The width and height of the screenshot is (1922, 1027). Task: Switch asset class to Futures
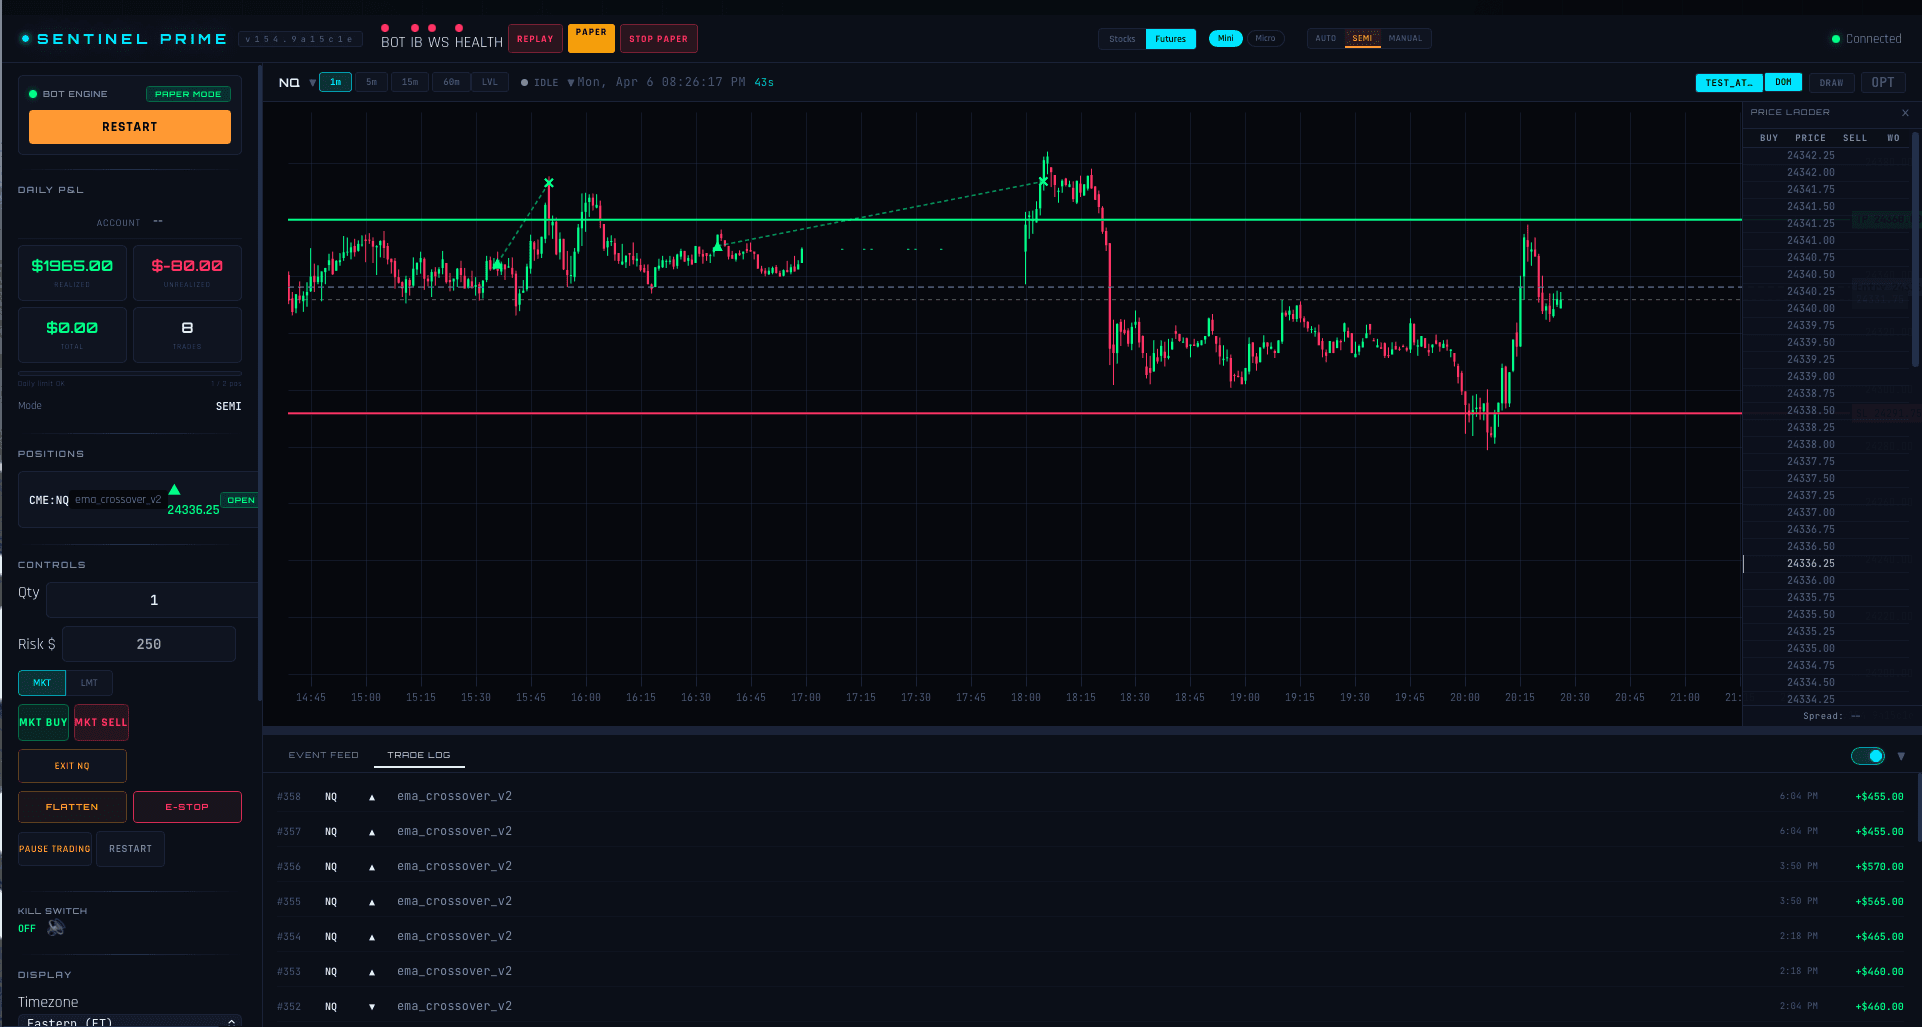click(1170, 39)
